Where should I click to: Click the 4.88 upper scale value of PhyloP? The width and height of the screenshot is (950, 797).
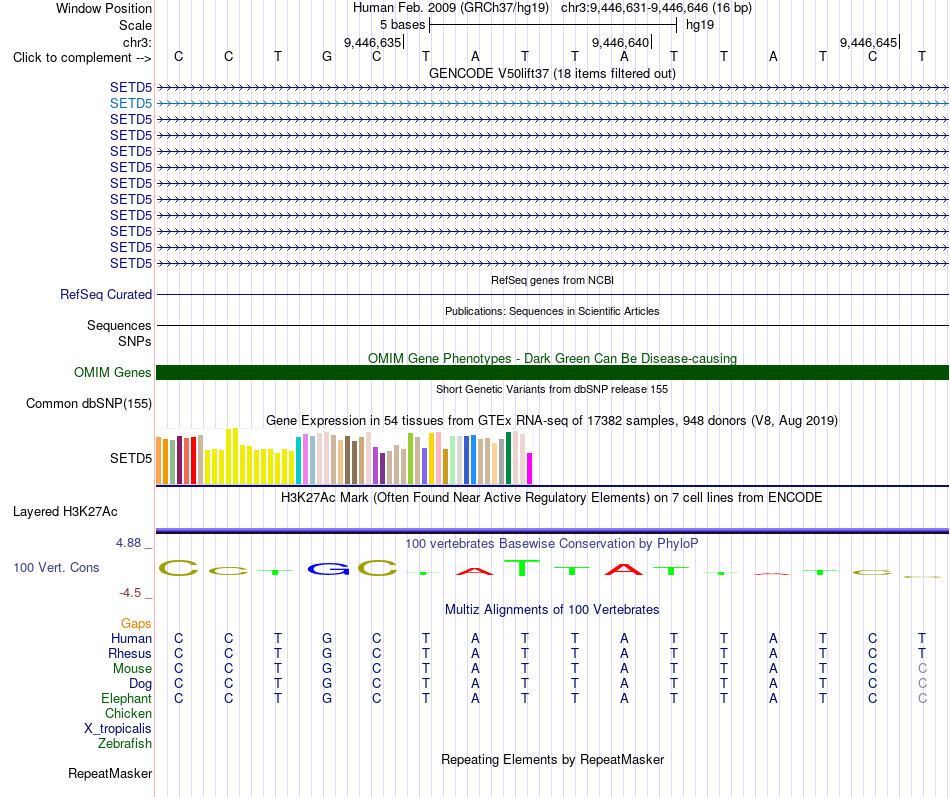pyautogui.click(x=128, y=542)
